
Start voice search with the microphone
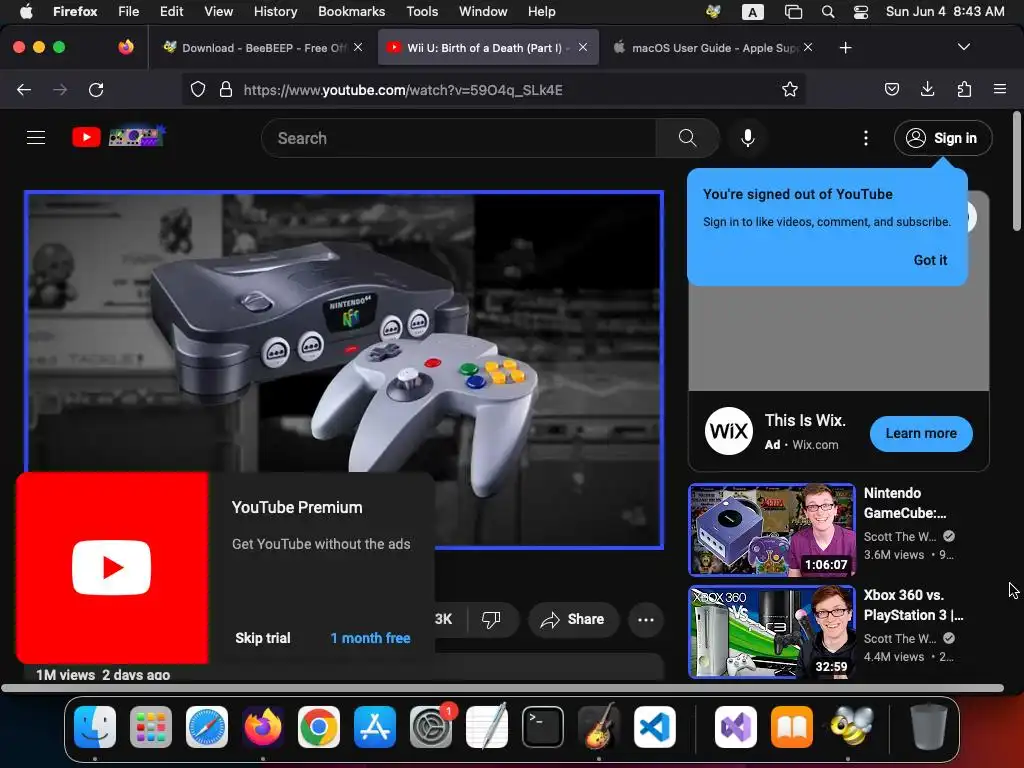[x=748, y=138]
